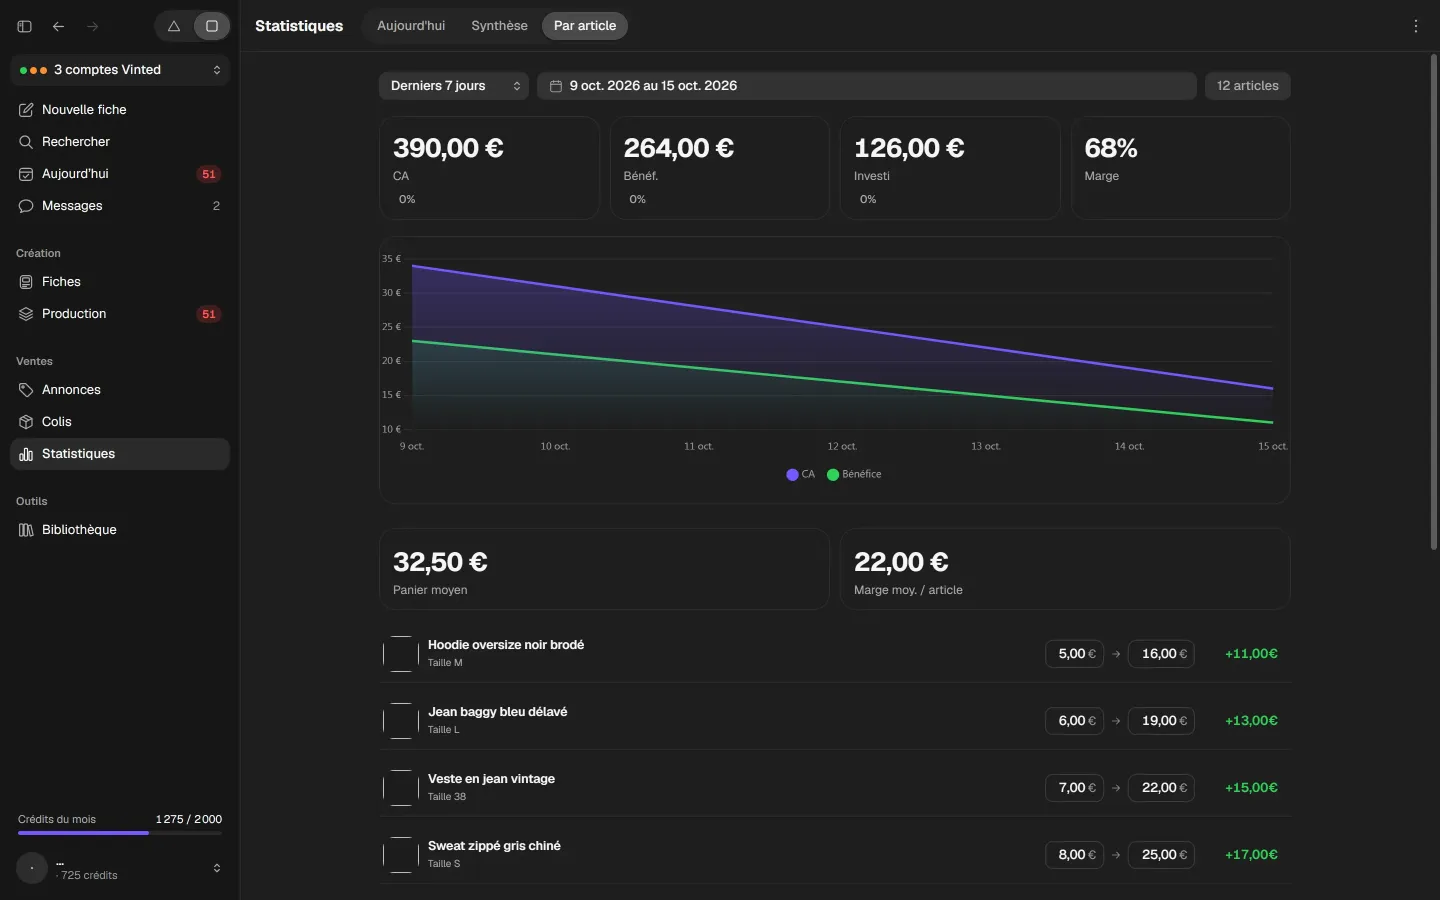
Task: Click the Crédits du mois progress bar
Action: [x=120, y=833]
